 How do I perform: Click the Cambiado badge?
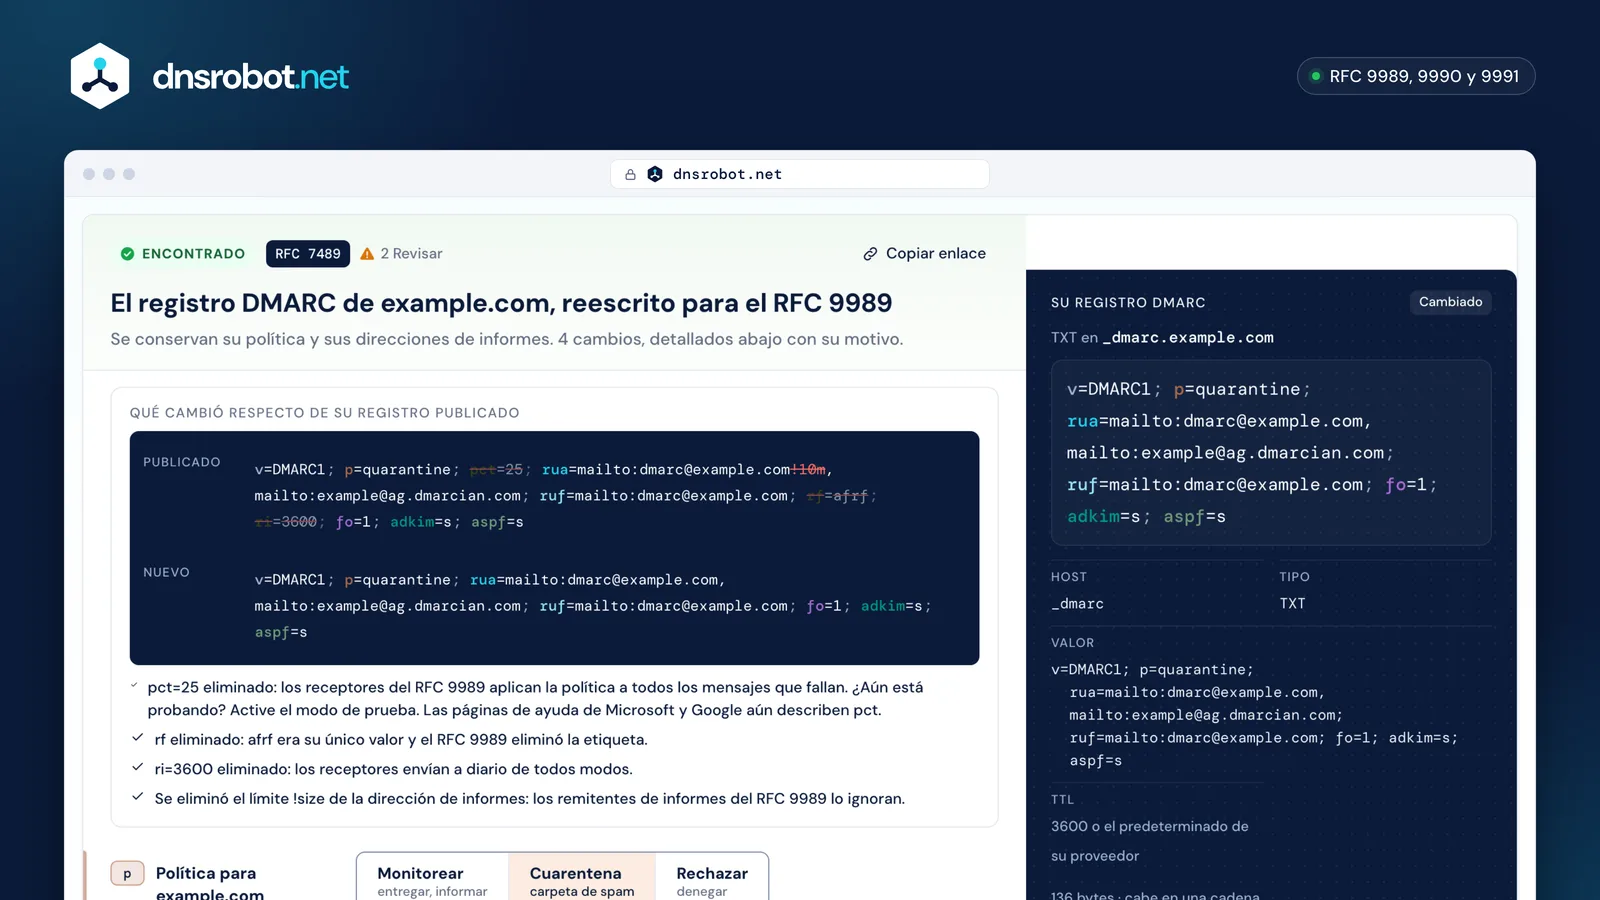click(x=1451, y=302)
